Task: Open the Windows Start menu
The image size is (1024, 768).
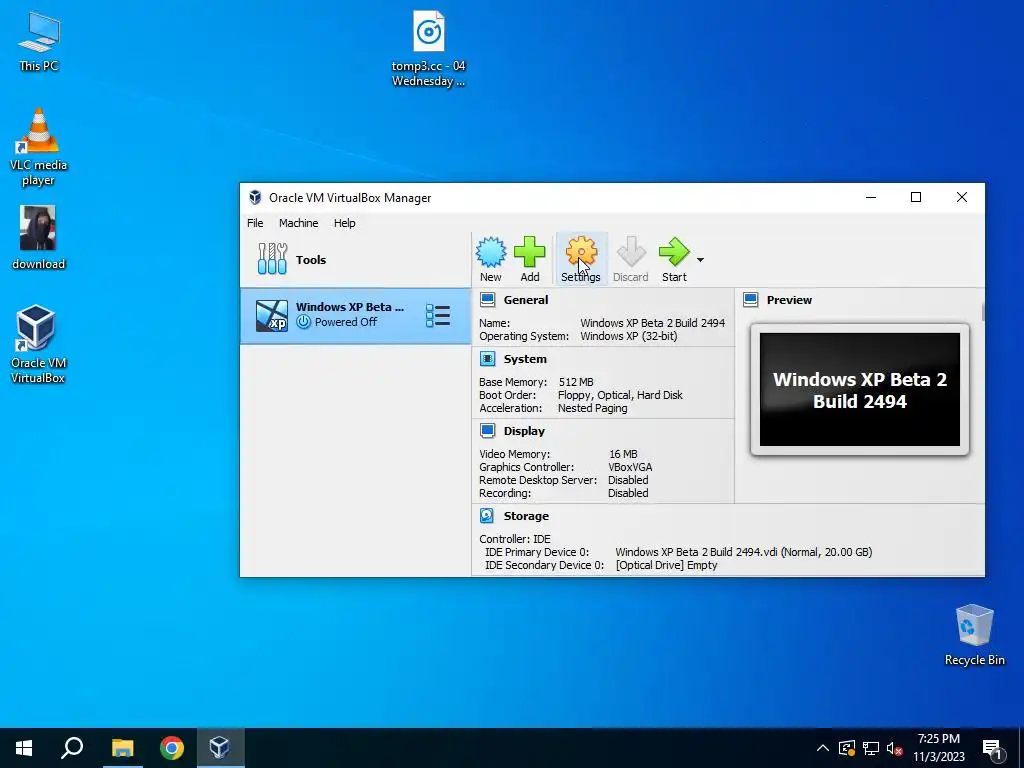Action: pos(24,748)
